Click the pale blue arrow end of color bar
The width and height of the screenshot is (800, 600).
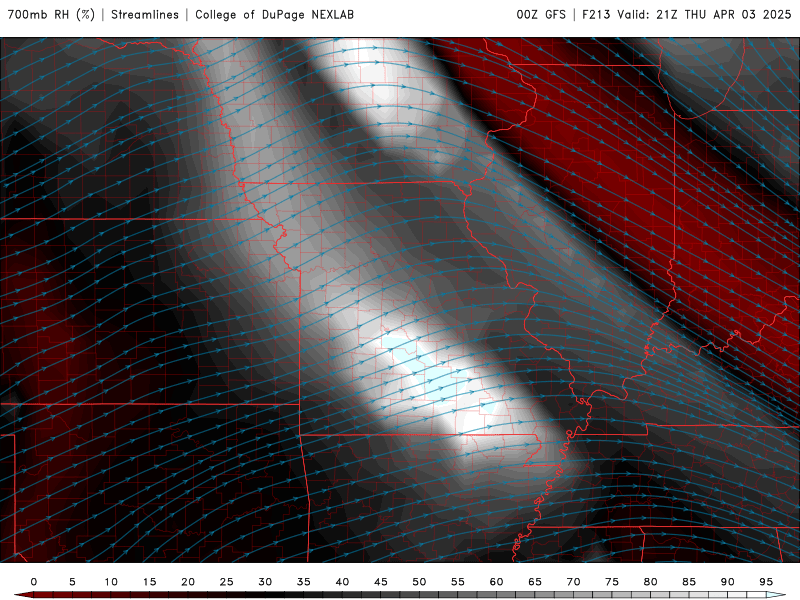(x=776, y=595)
